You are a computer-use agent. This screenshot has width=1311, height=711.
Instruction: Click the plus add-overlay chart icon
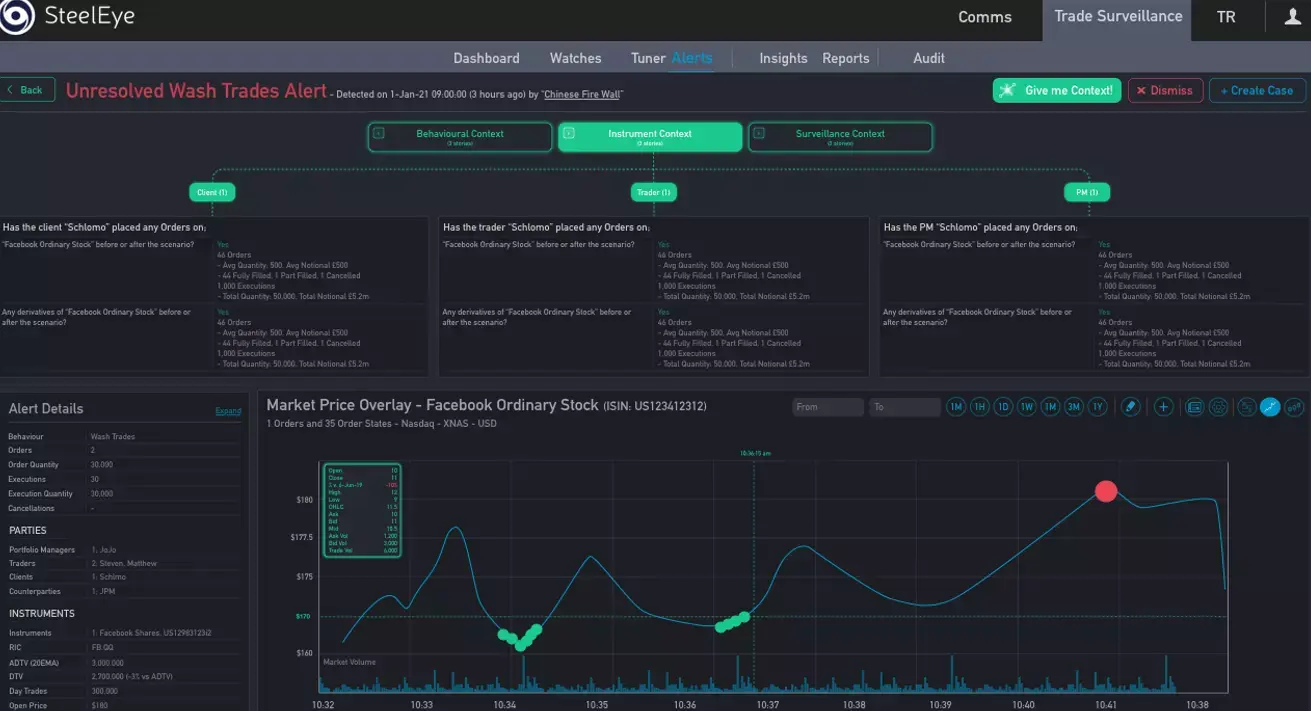(x=1163, y=407)
